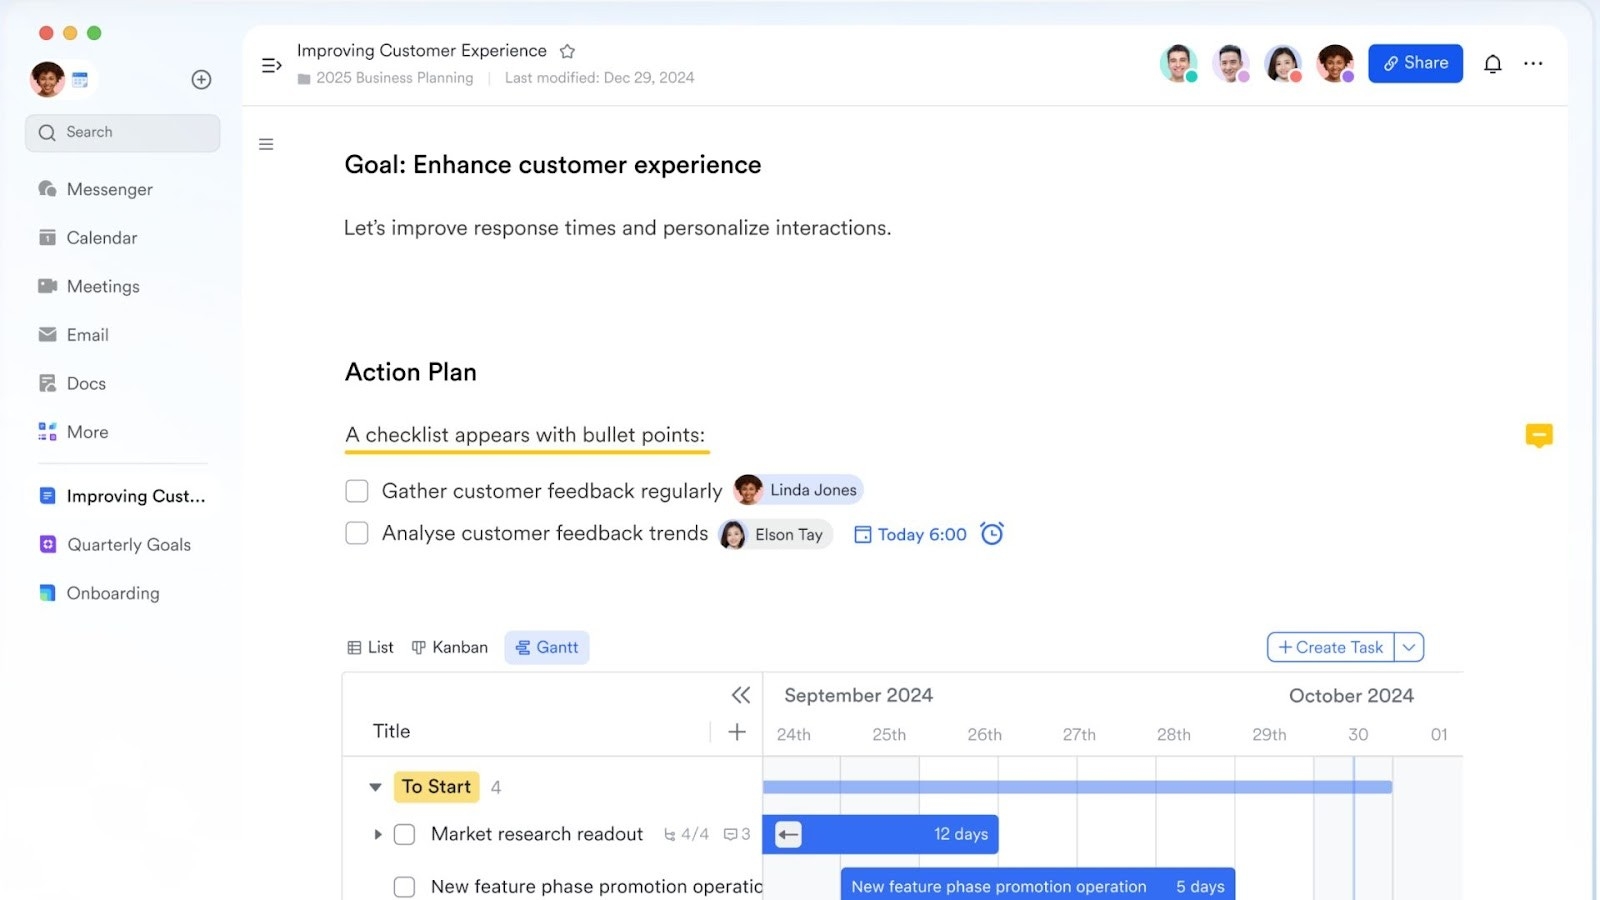The image size is (1600, 900).
Task: Check Gather customer feedback regularly
Action: 357,491
